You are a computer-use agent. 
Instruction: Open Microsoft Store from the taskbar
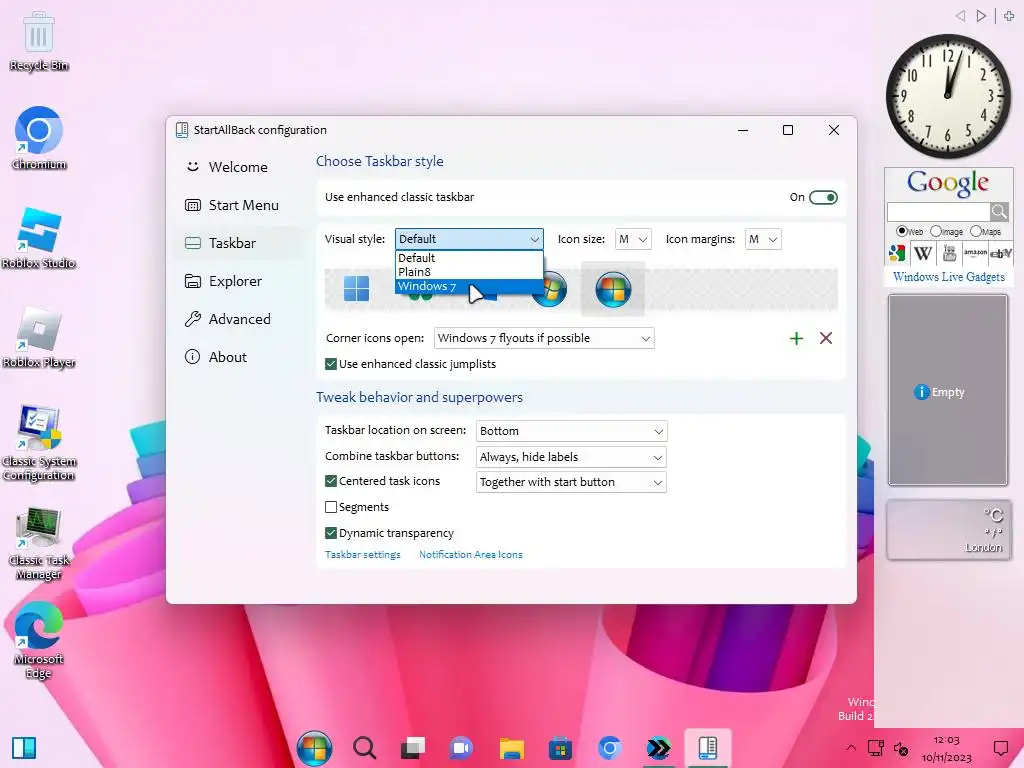pos(560,748)
